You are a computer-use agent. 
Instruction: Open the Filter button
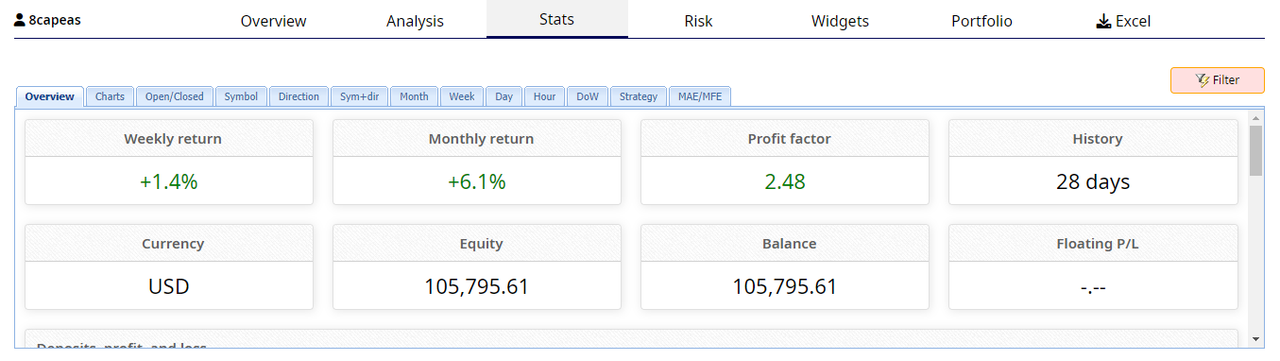1217,80
